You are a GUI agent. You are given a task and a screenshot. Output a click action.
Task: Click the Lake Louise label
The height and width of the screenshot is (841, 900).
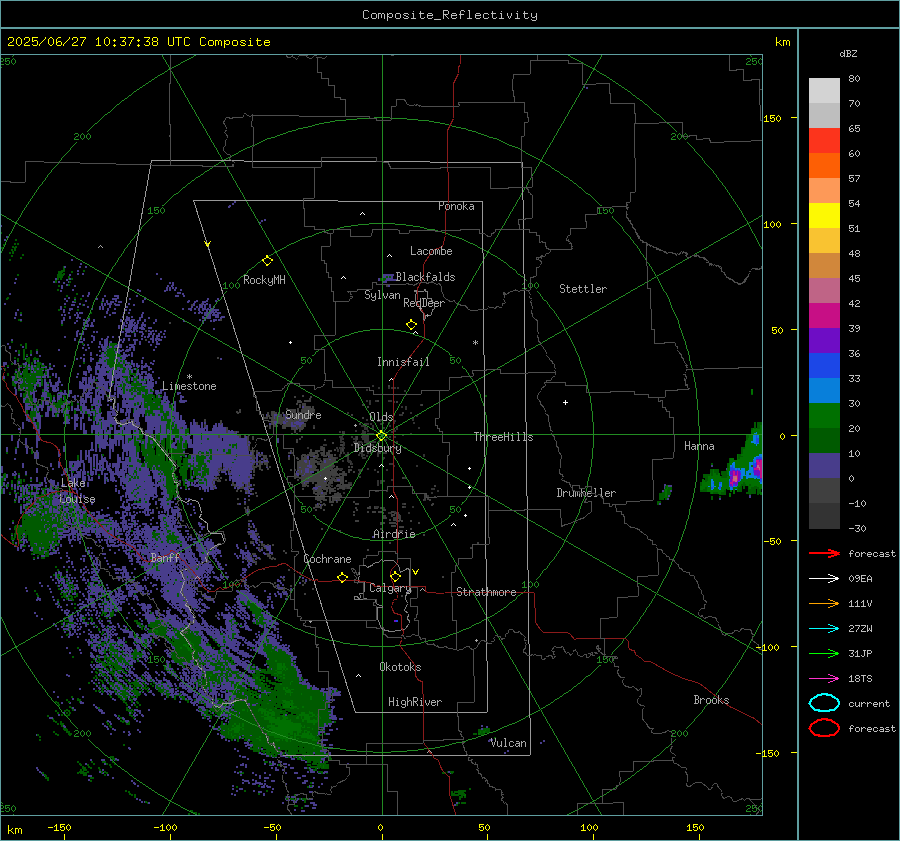pos(78,491)
